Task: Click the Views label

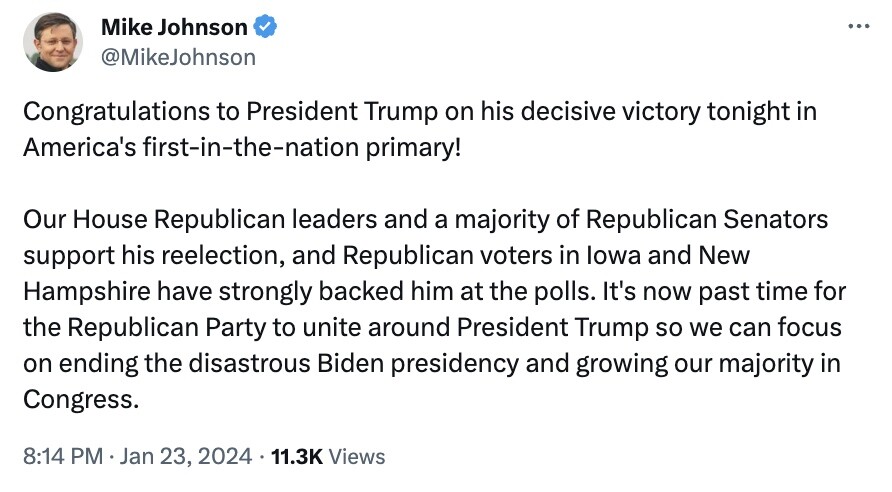Action: tap(357, 456)
